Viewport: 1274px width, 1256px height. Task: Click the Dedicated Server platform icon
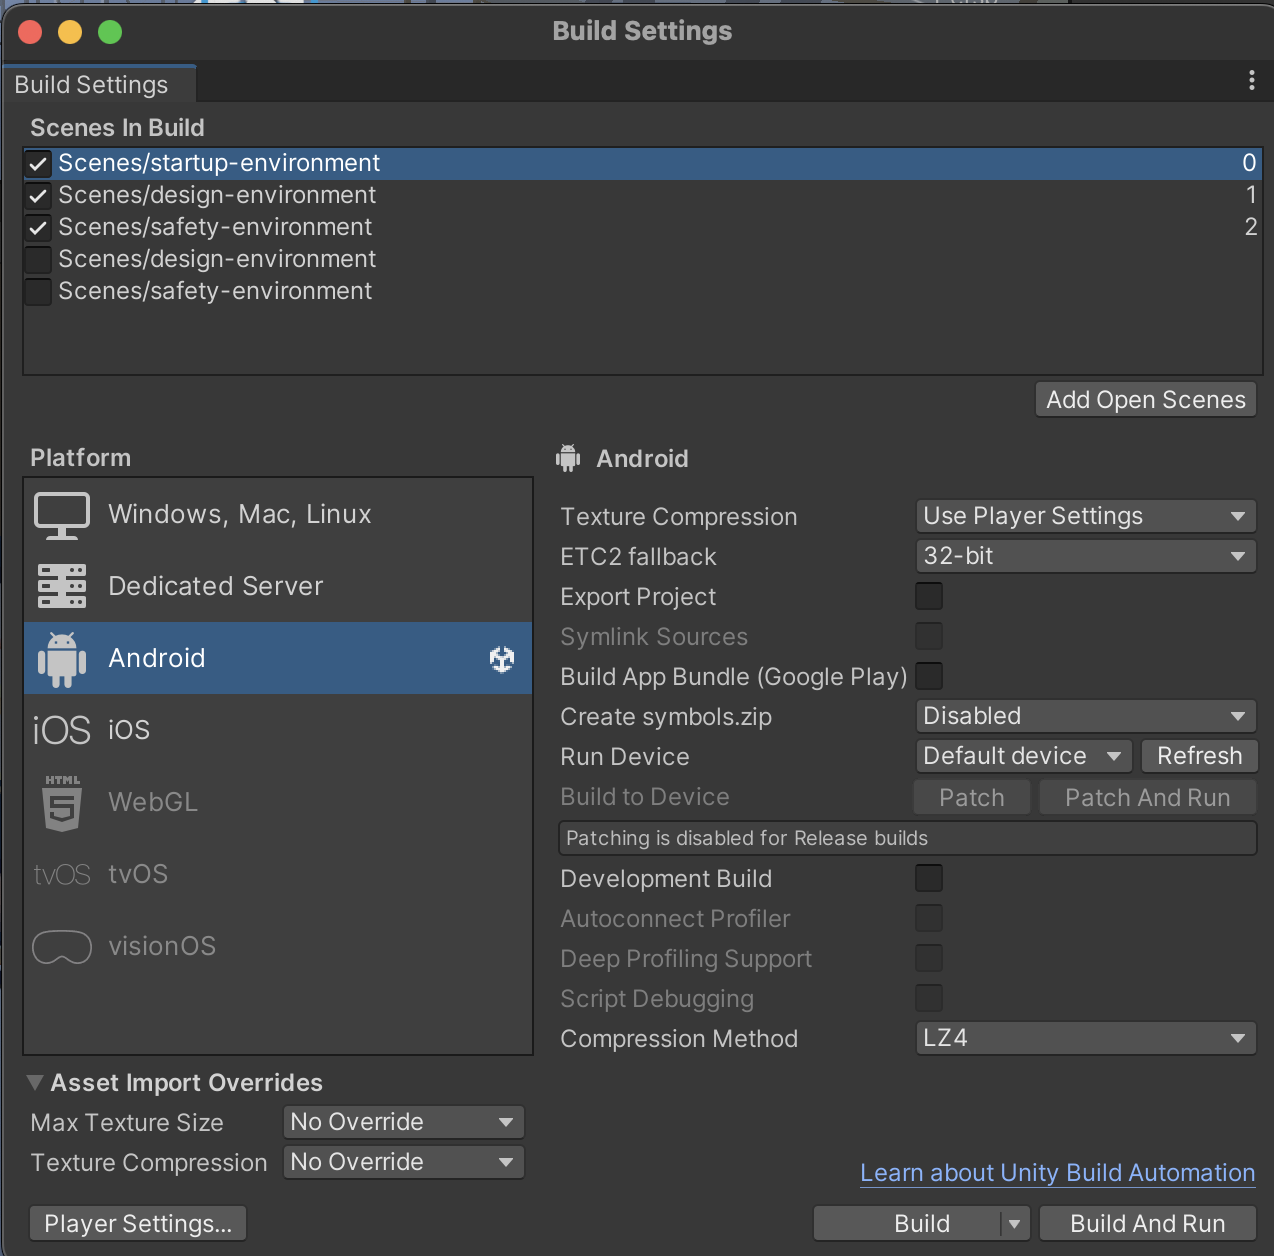(62, 586)
